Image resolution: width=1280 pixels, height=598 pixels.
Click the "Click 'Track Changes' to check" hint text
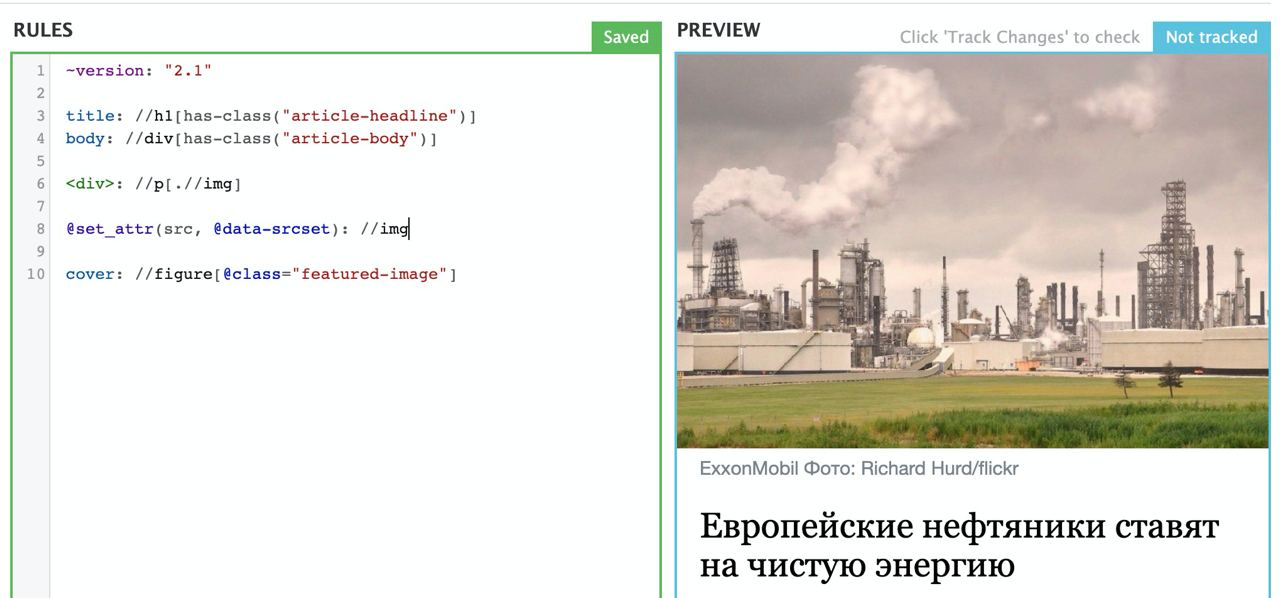pos(1019,37)
